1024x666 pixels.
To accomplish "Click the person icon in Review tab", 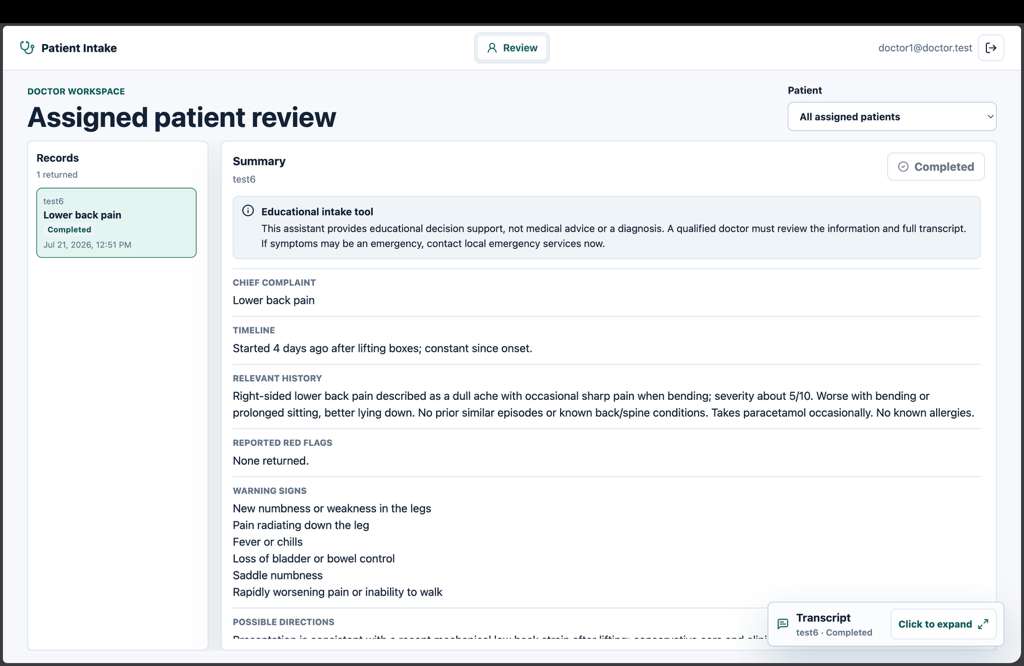I will [492, 48].
